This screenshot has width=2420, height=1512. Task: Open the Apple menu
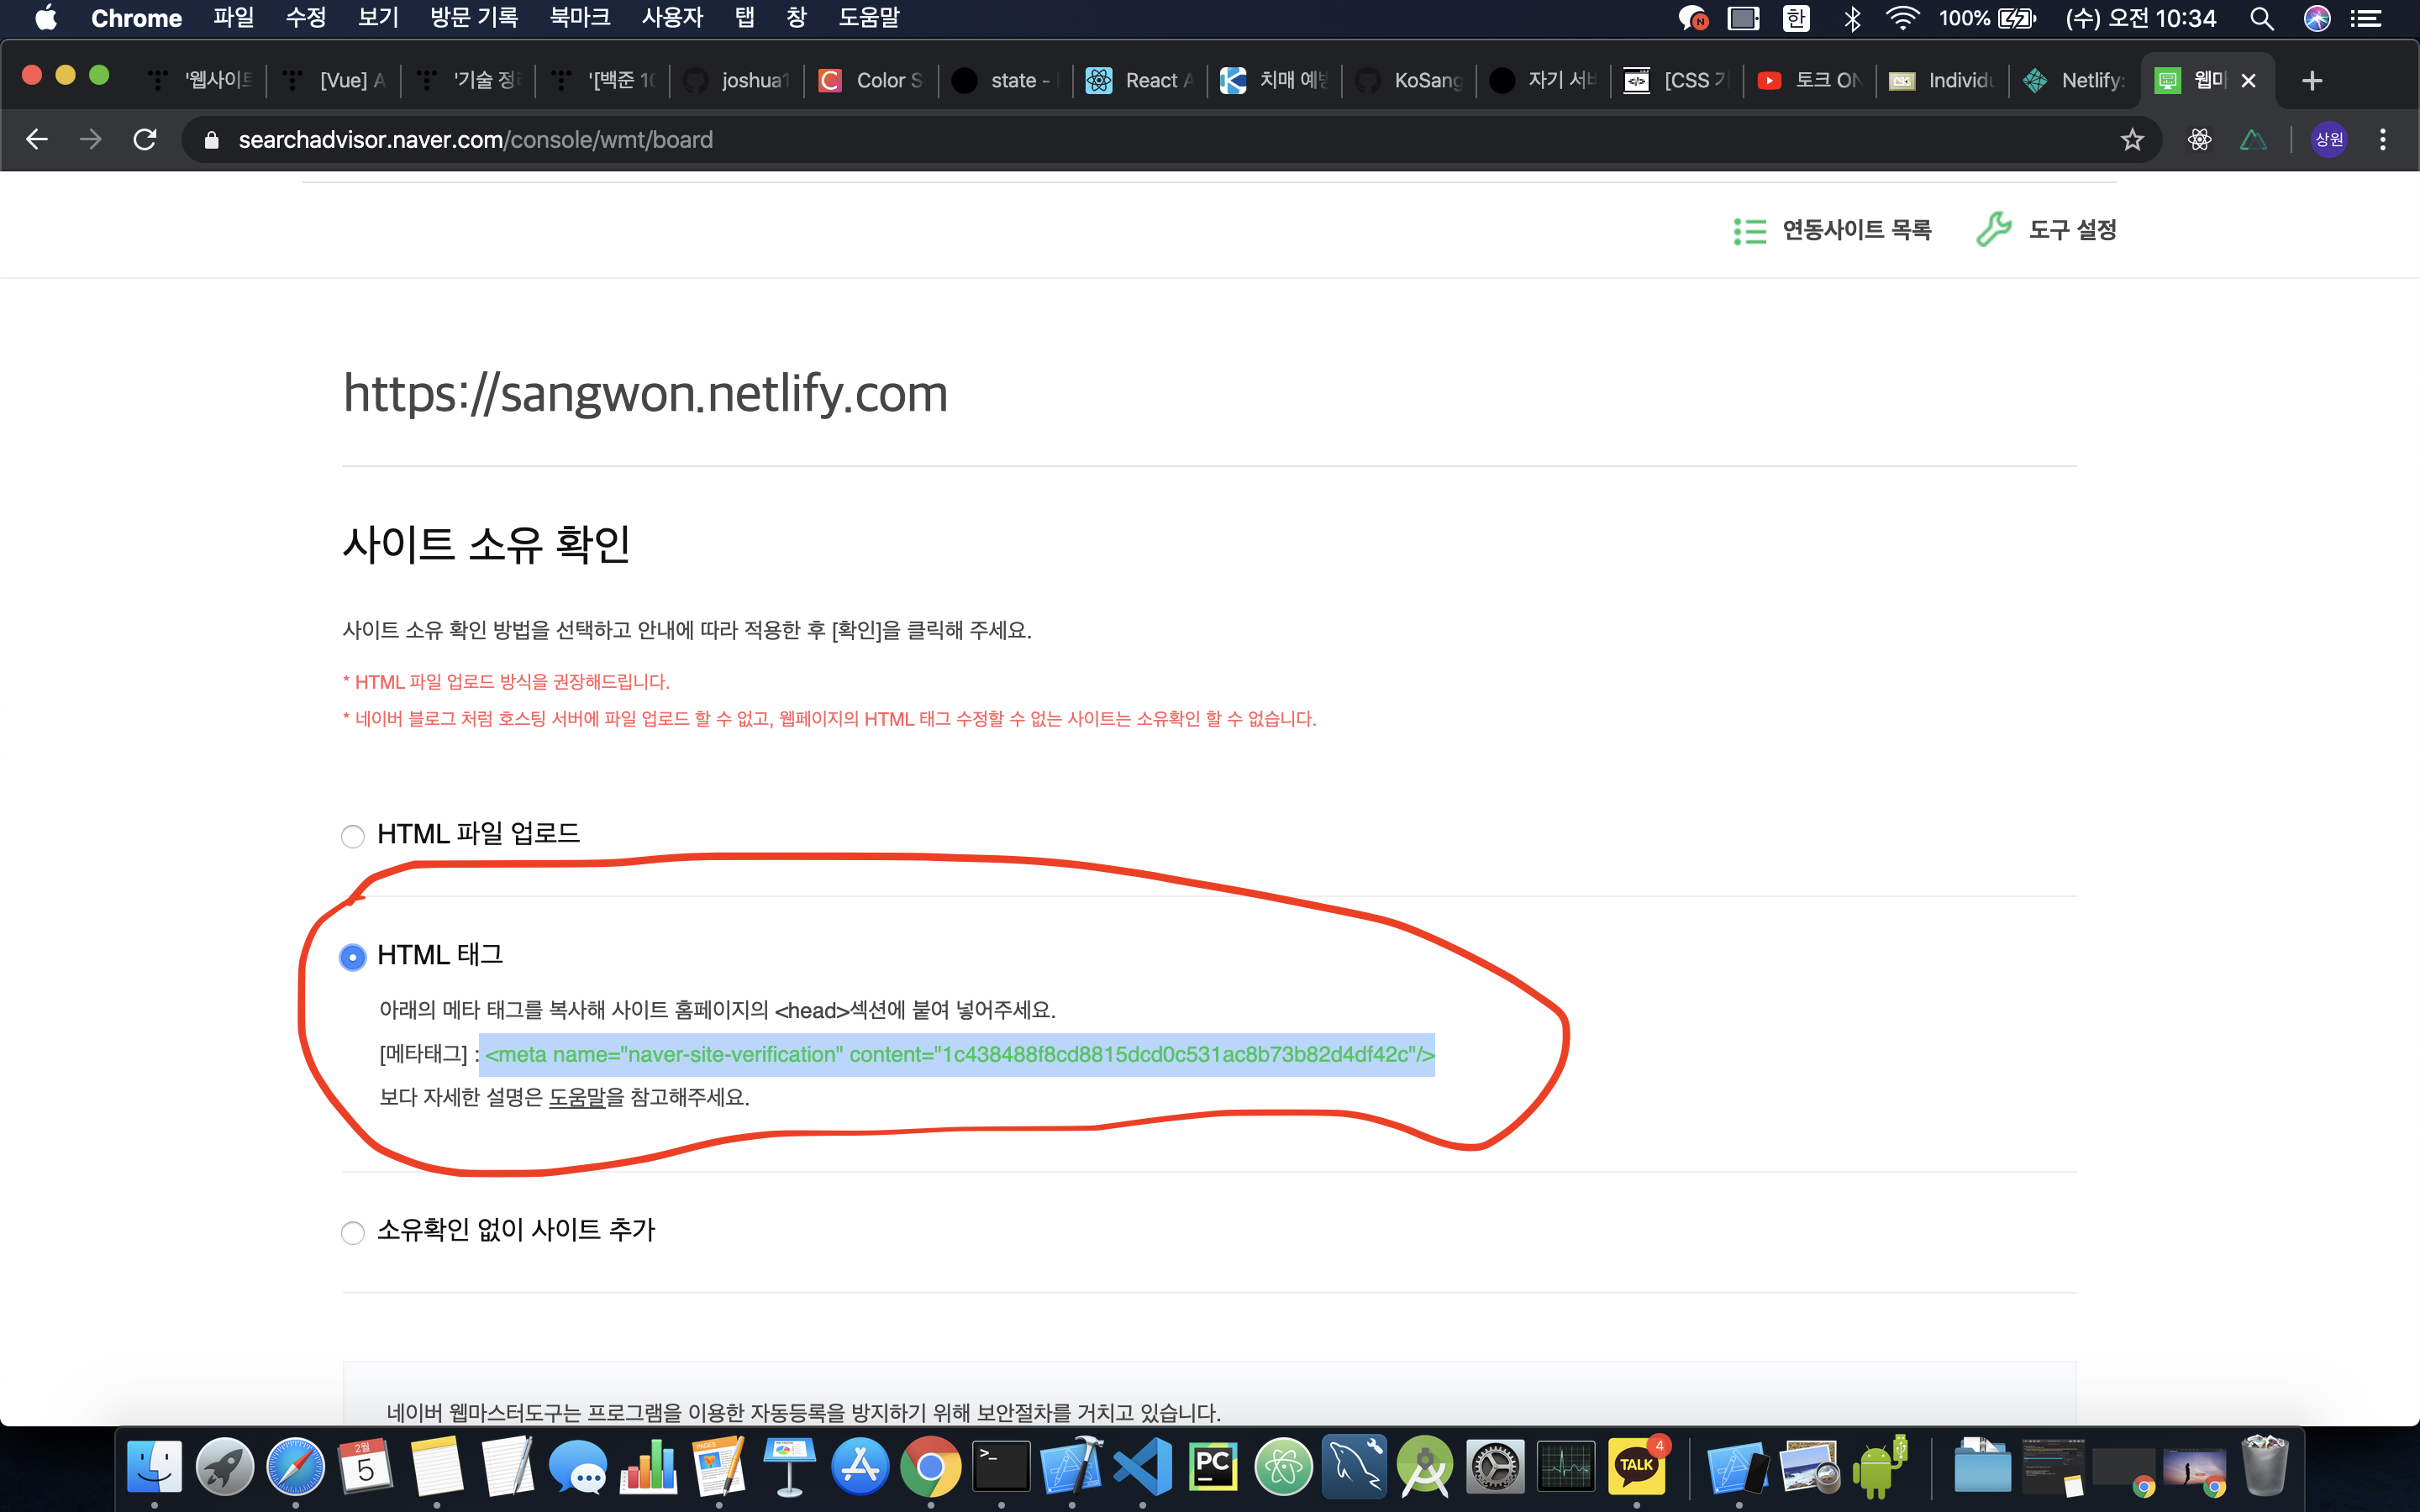point(46,18)
